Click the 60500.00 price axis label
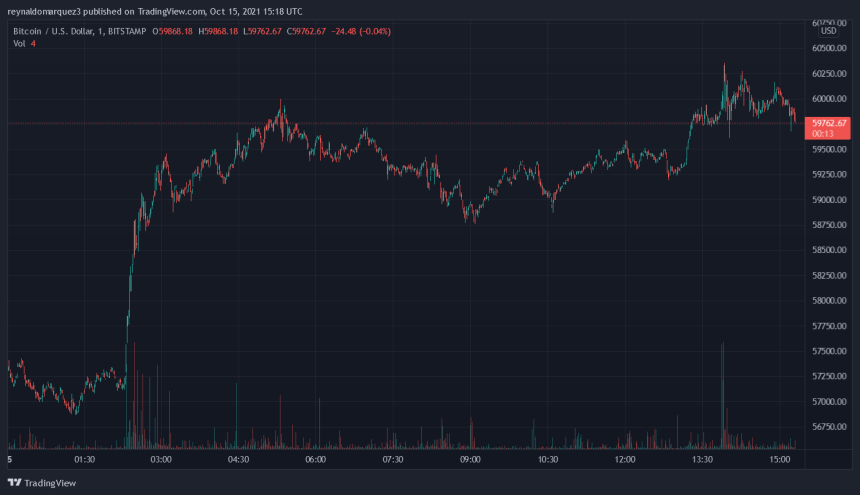 coord(829,48)
